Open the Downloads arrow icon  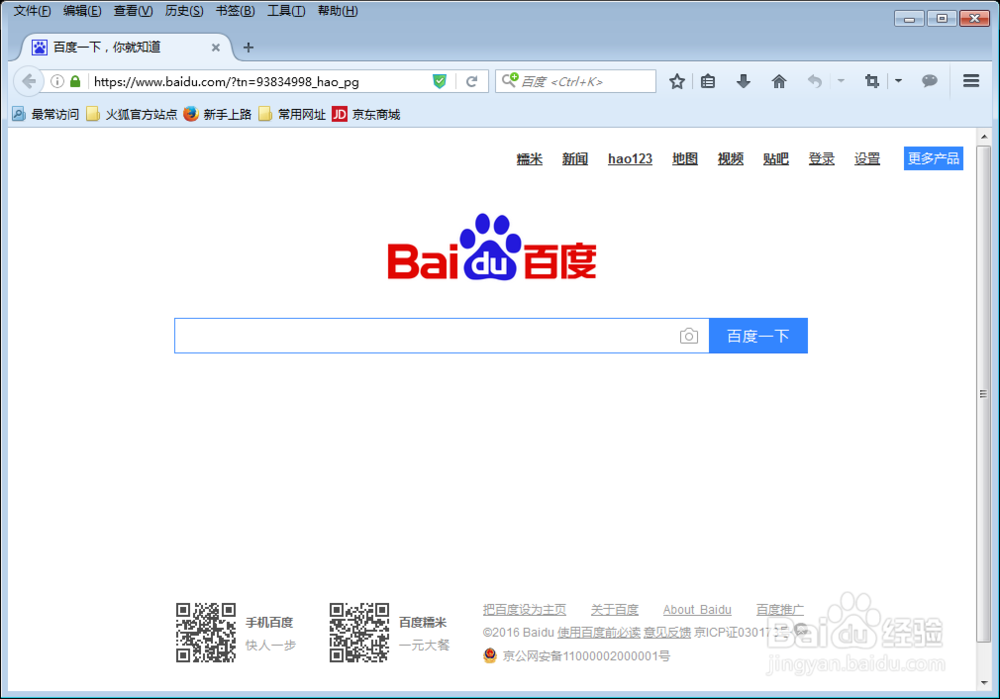(x=743, y=81)
